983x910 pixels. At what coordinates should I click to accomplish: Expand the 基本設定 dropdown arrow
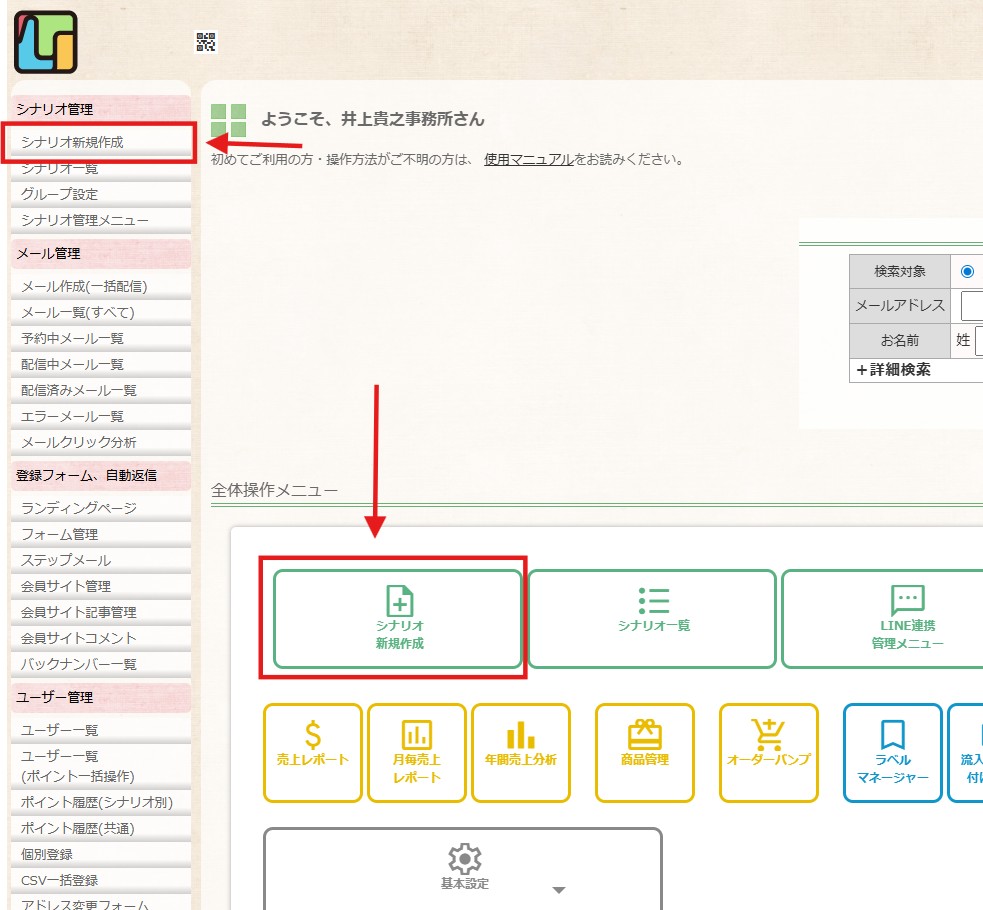(559, 890)
